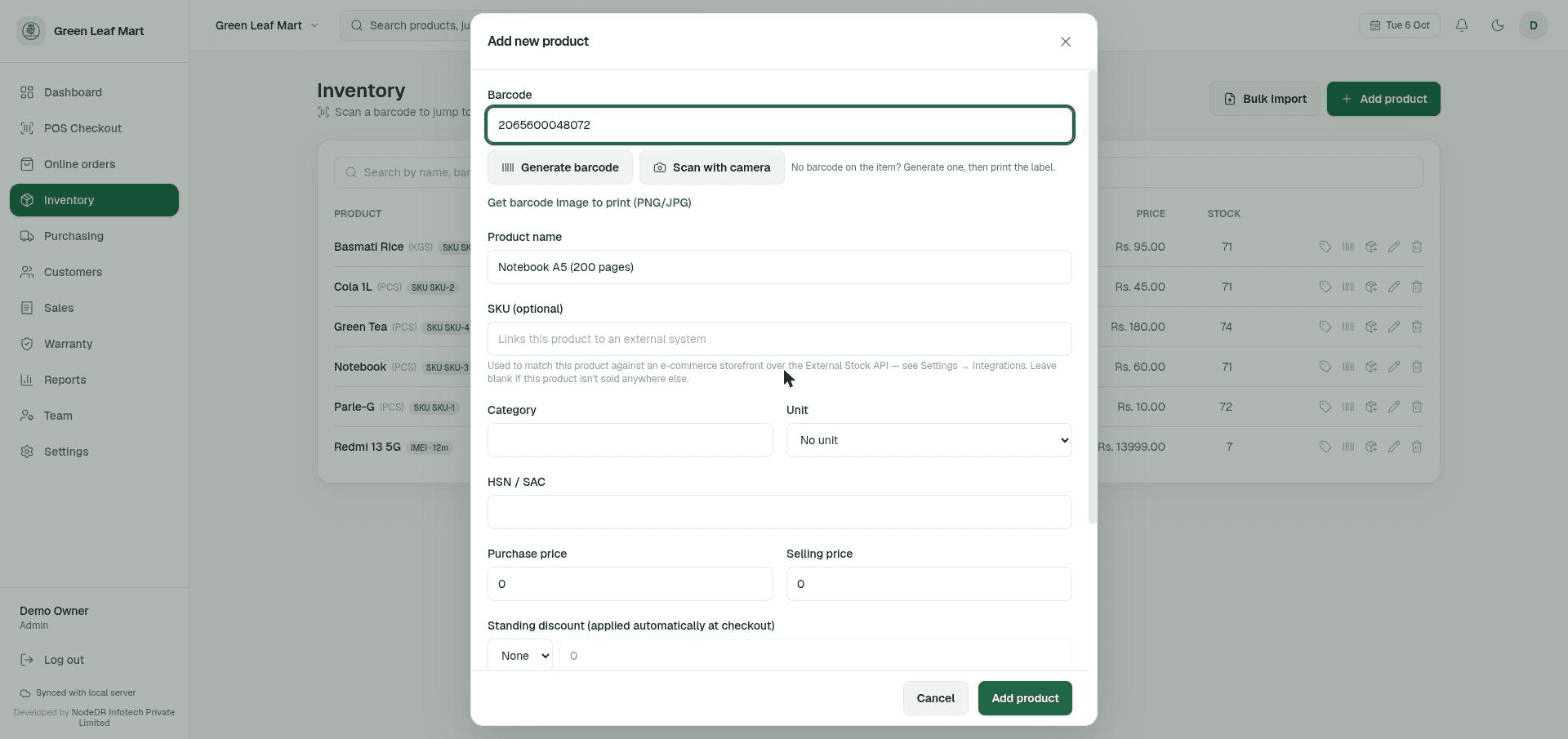Click the Generate barcode button
The height and width of the screenshot is (739, 1568).
(x=560, y=167)
